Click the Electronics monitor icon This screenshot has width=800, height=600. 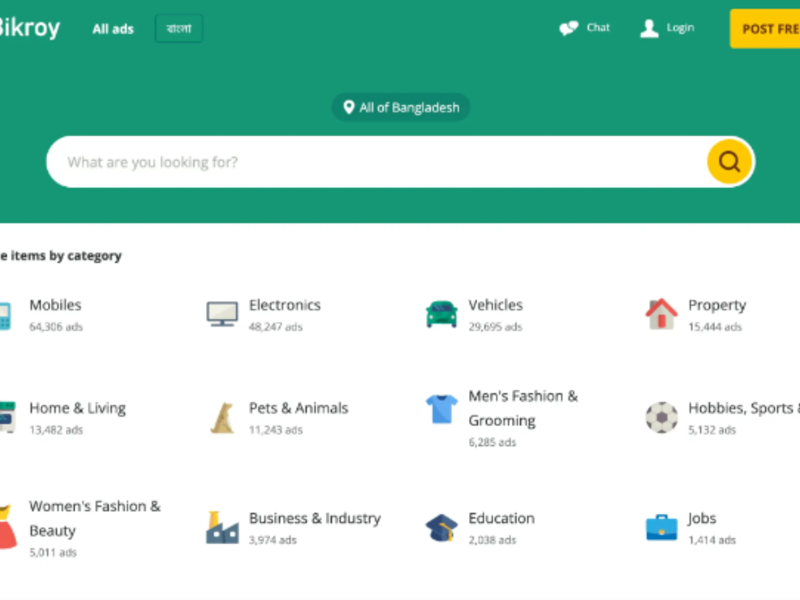pyautogui.click(x=222, y=314)
